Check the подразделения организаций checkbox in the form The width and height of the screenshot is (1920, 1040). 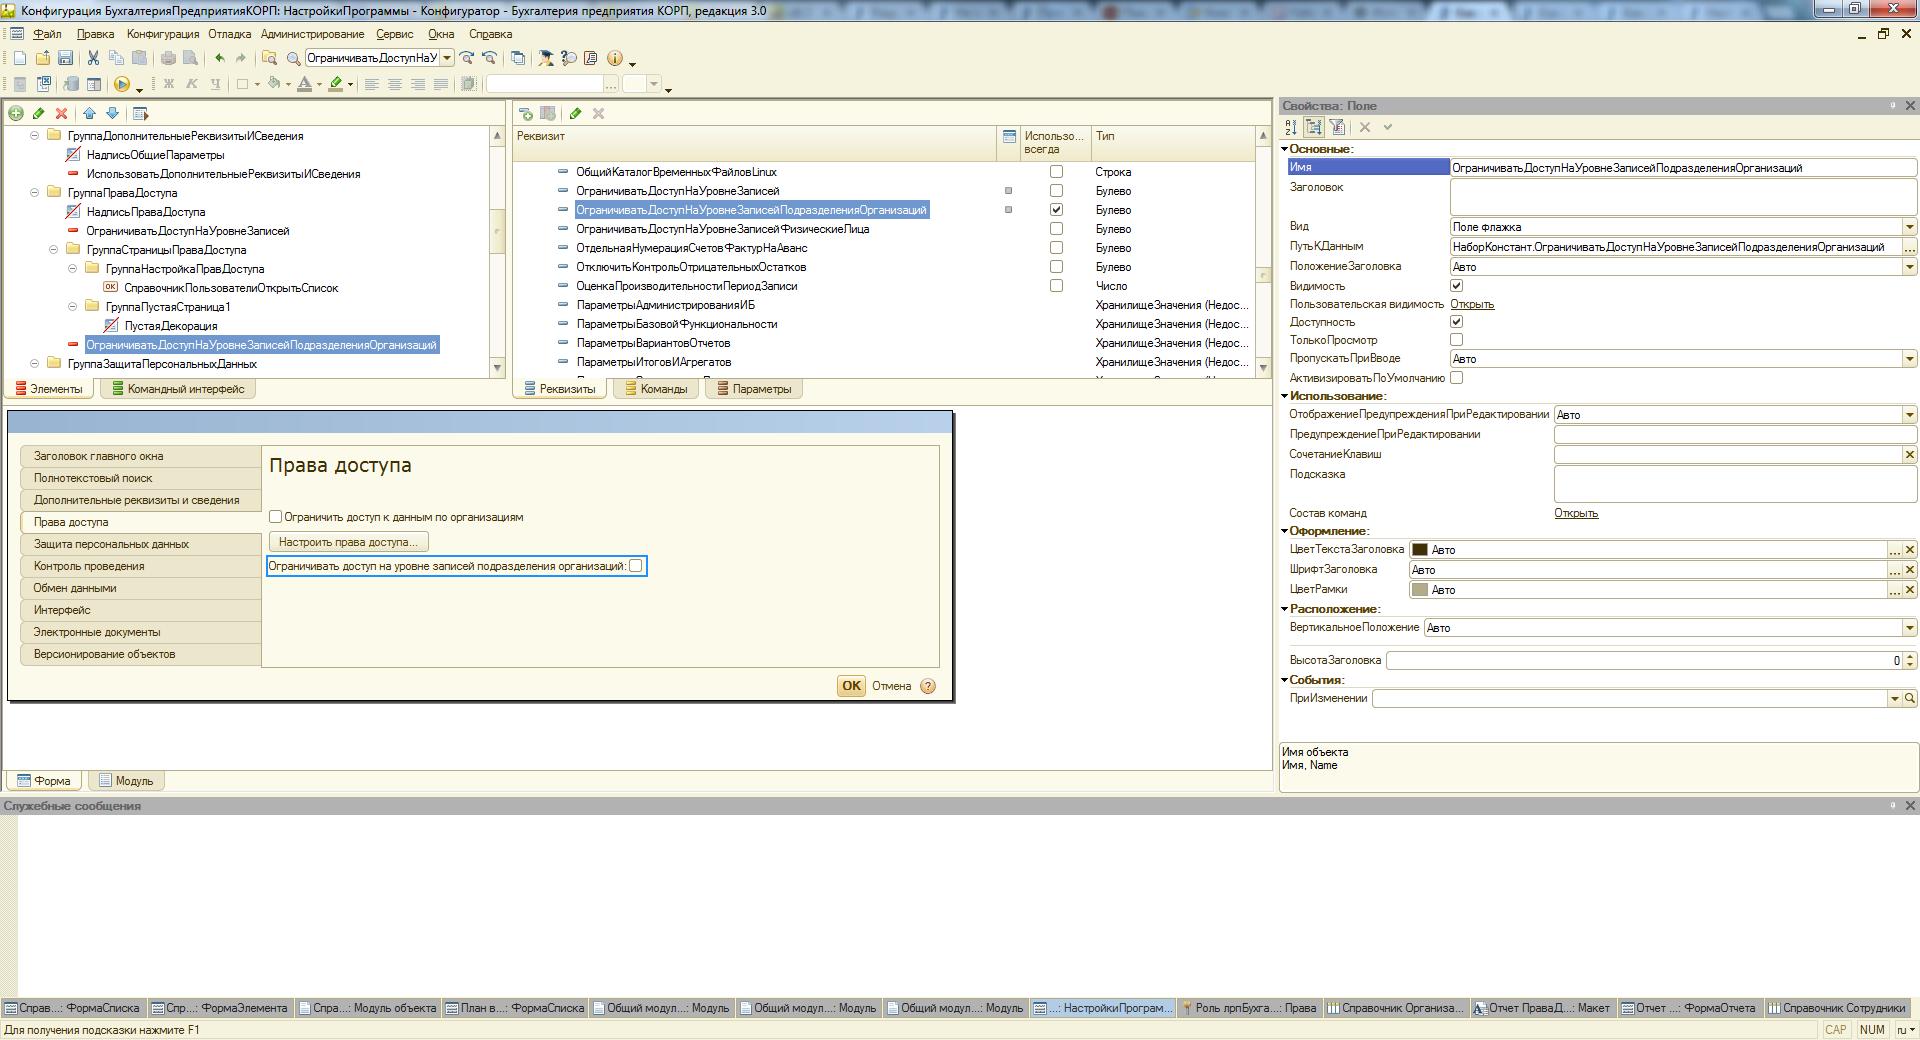pyautogui.click(x=636, y=566)
